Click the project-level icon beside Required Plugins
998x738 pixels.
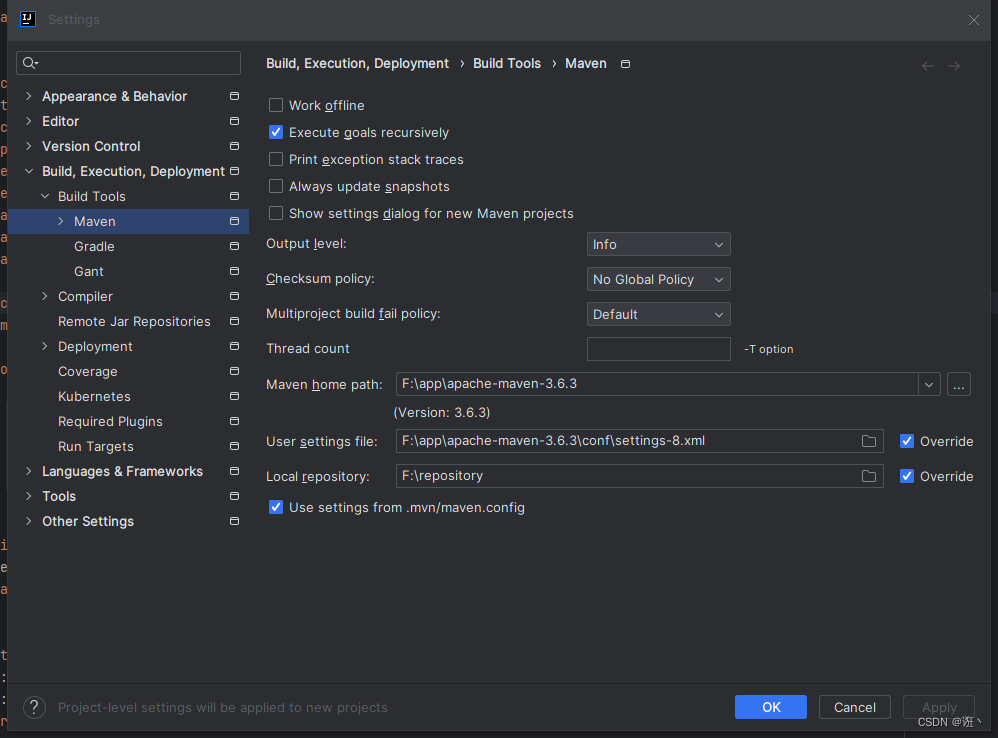[x=234, y=421]
